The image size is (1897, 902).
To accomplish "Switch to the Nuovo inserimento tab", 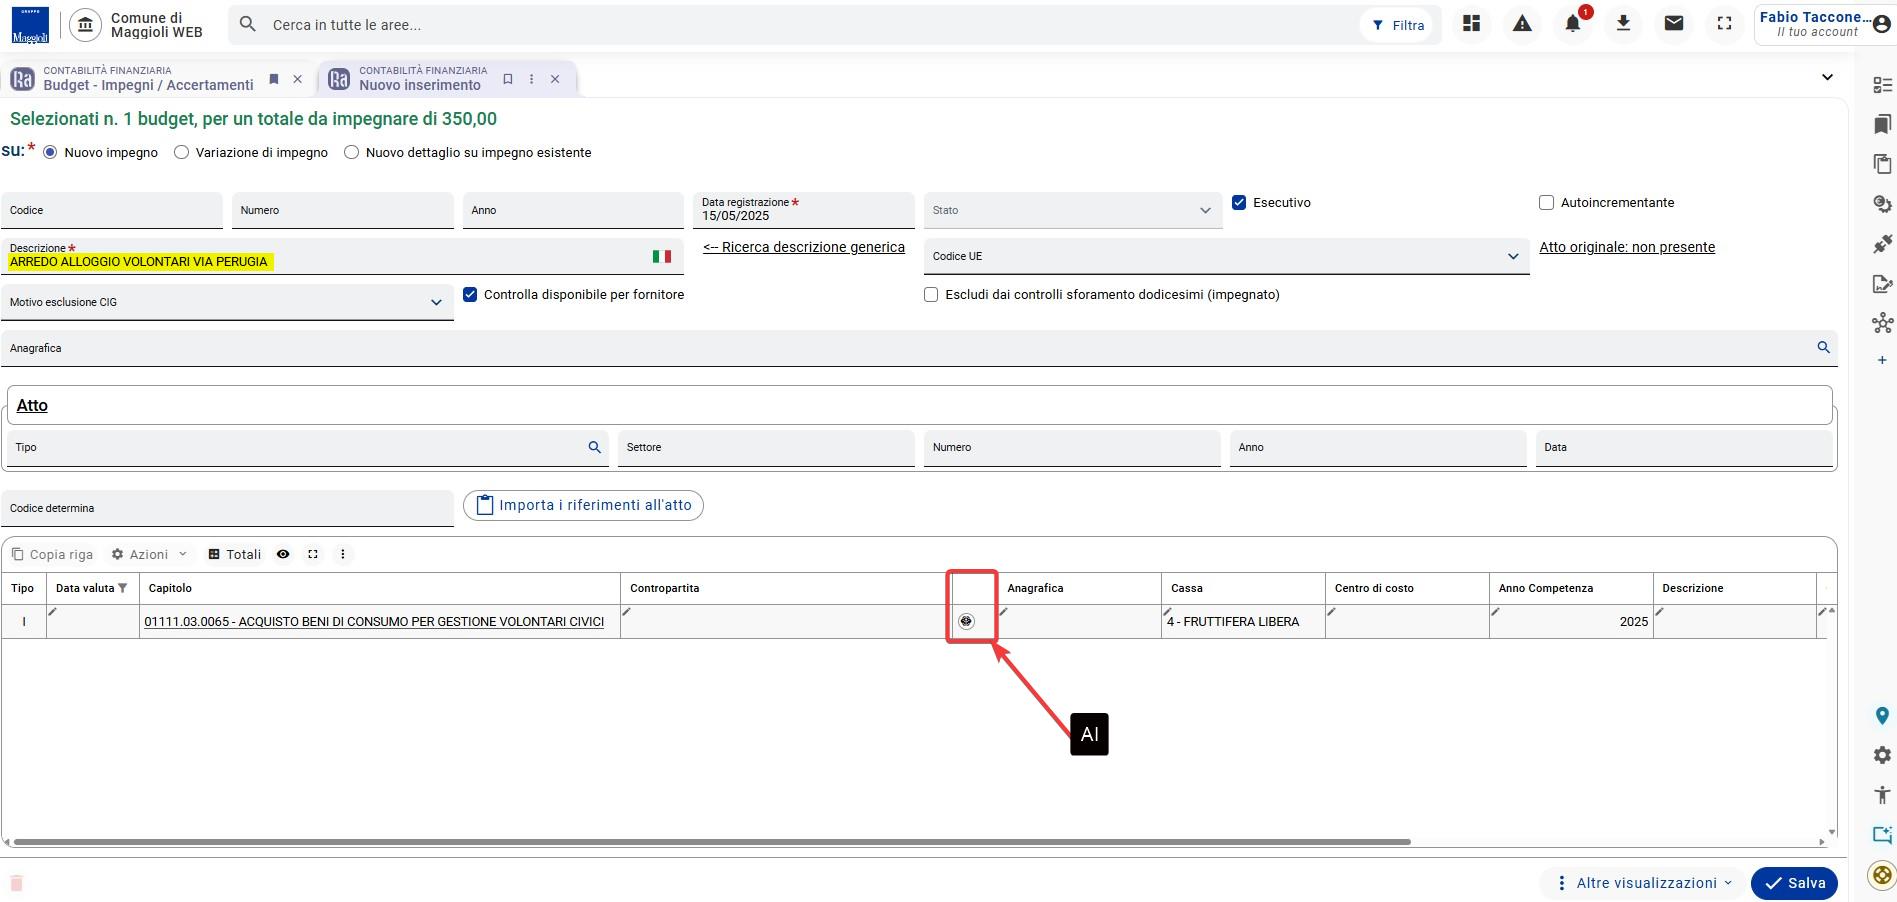I will click(420, 78).
